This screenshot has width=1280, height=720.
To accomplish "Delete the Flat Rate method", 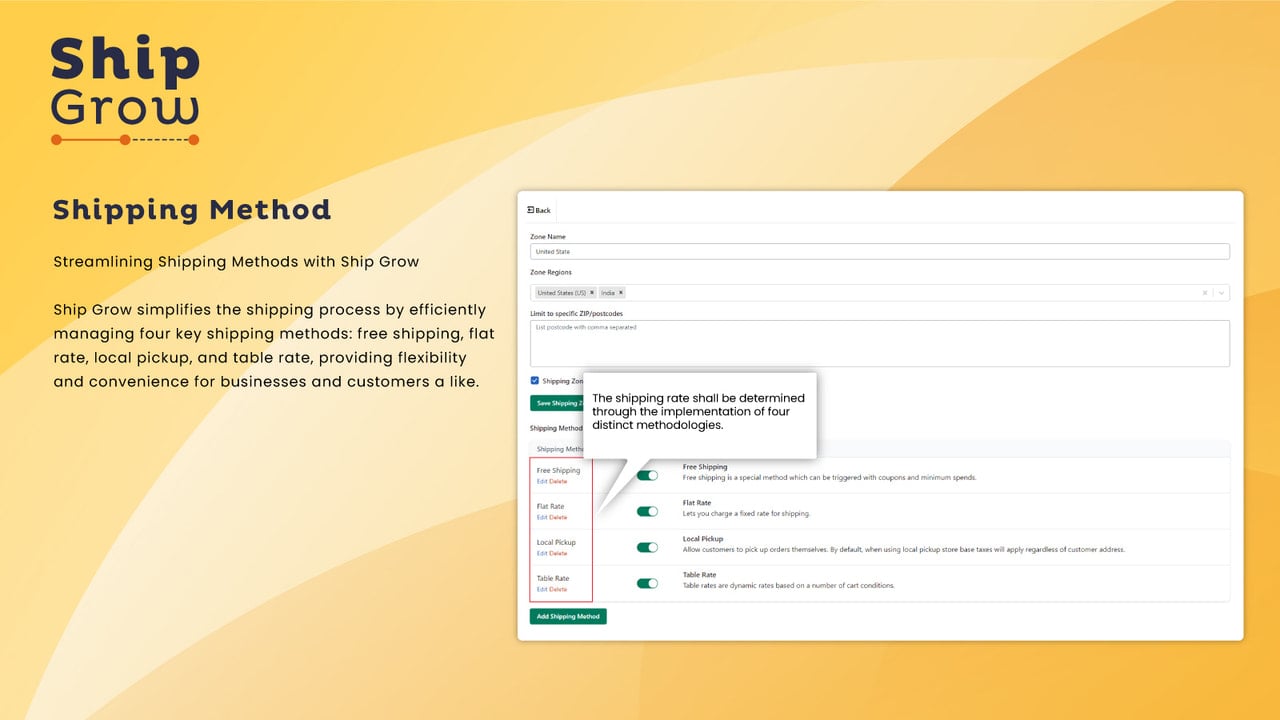I will [x=558, y=518].
